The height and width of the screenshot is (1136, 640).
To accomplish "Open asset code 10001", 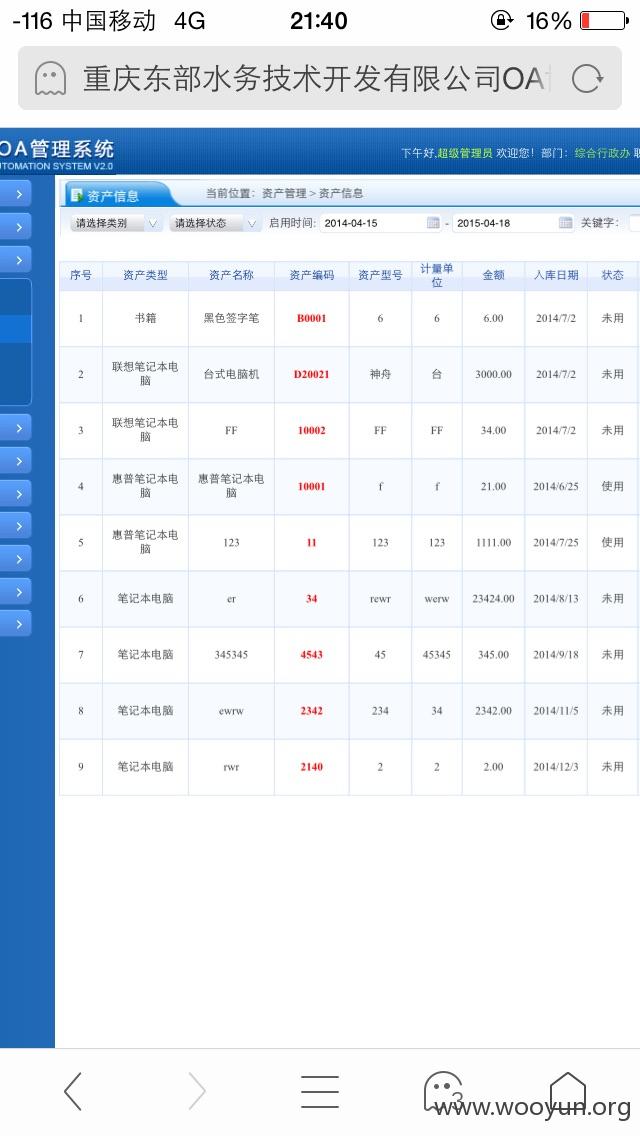I will click(312, 487).
